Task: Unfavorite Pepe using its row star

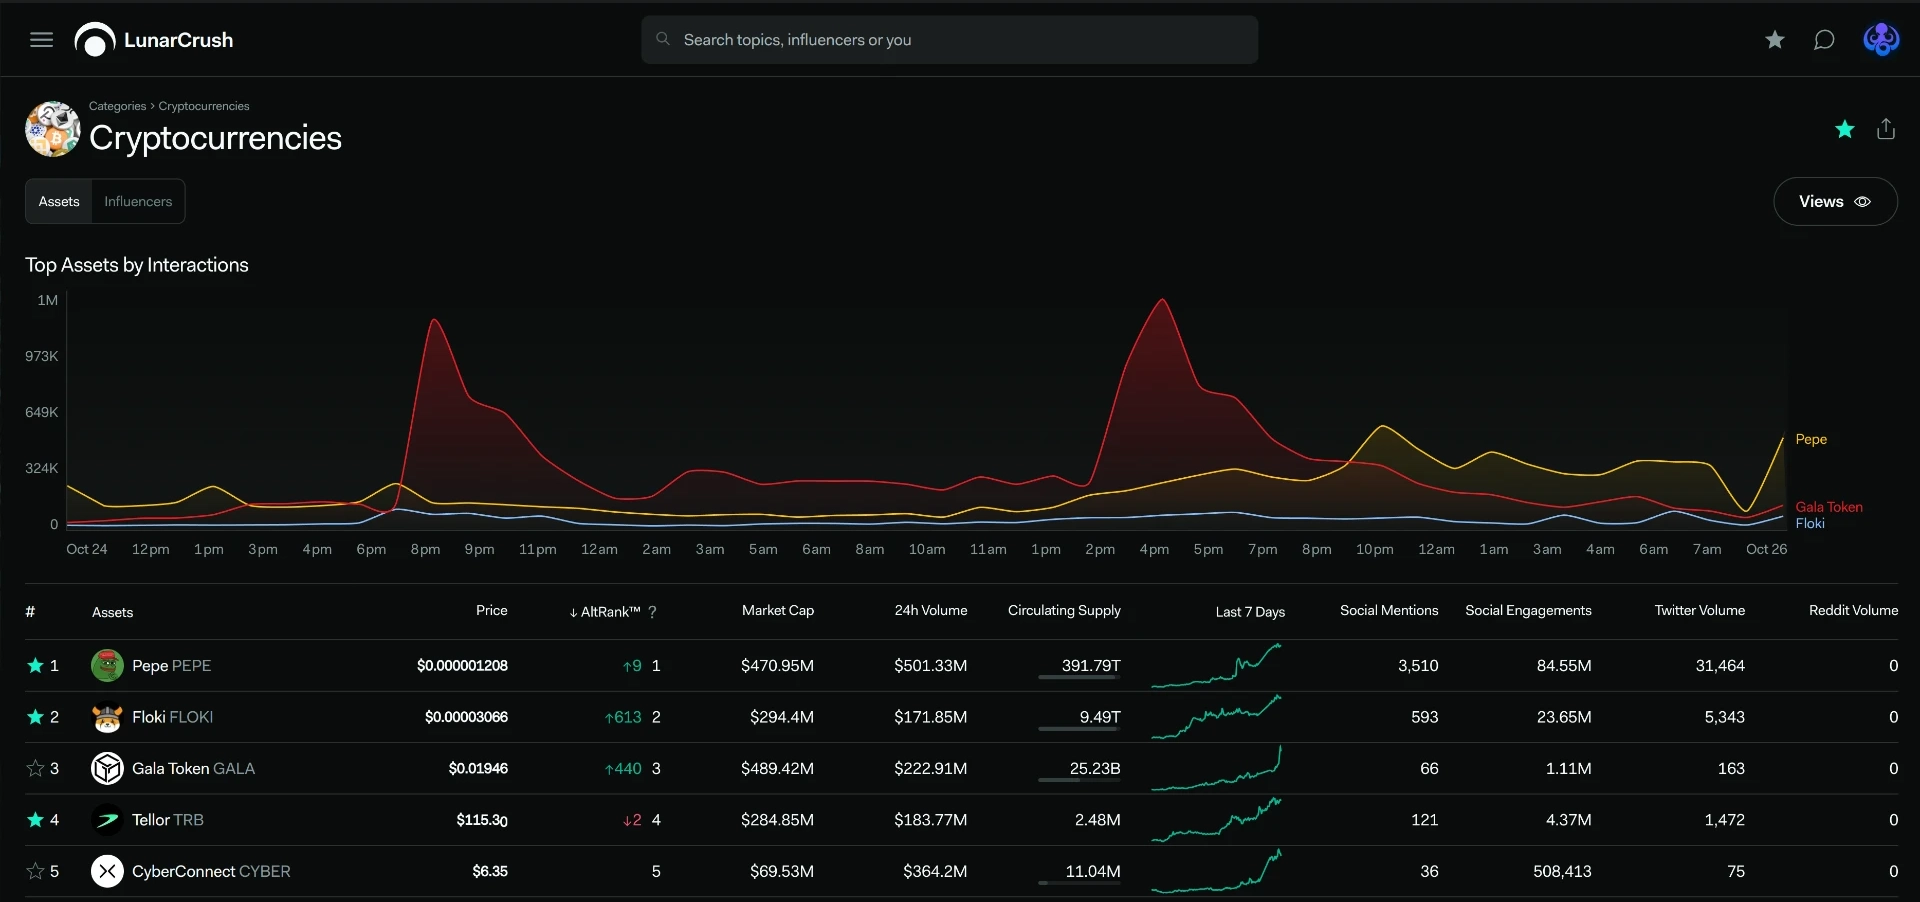Action: [35, 665]
